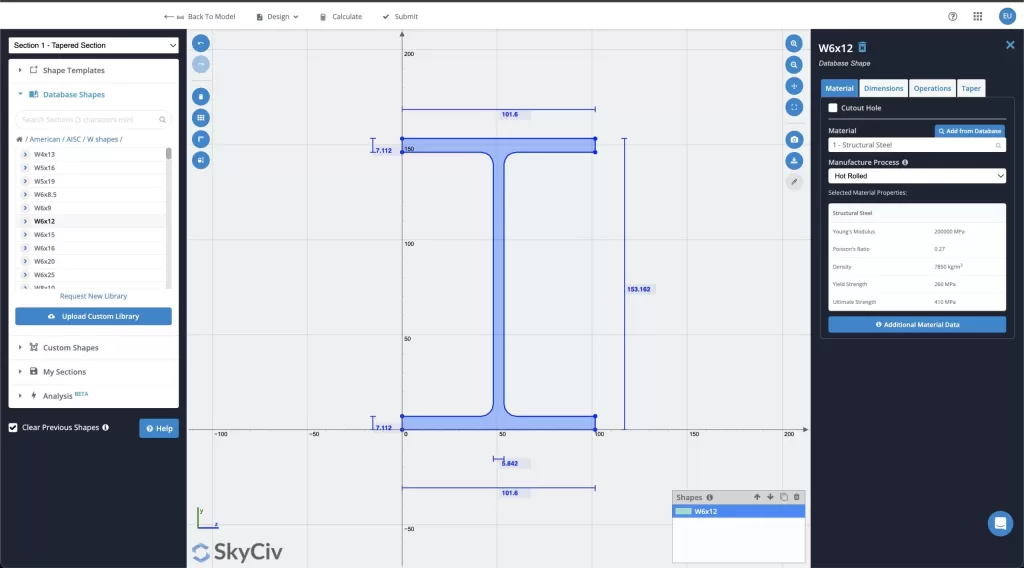Click the blue Help button
1024x568 pixels.
159,428
